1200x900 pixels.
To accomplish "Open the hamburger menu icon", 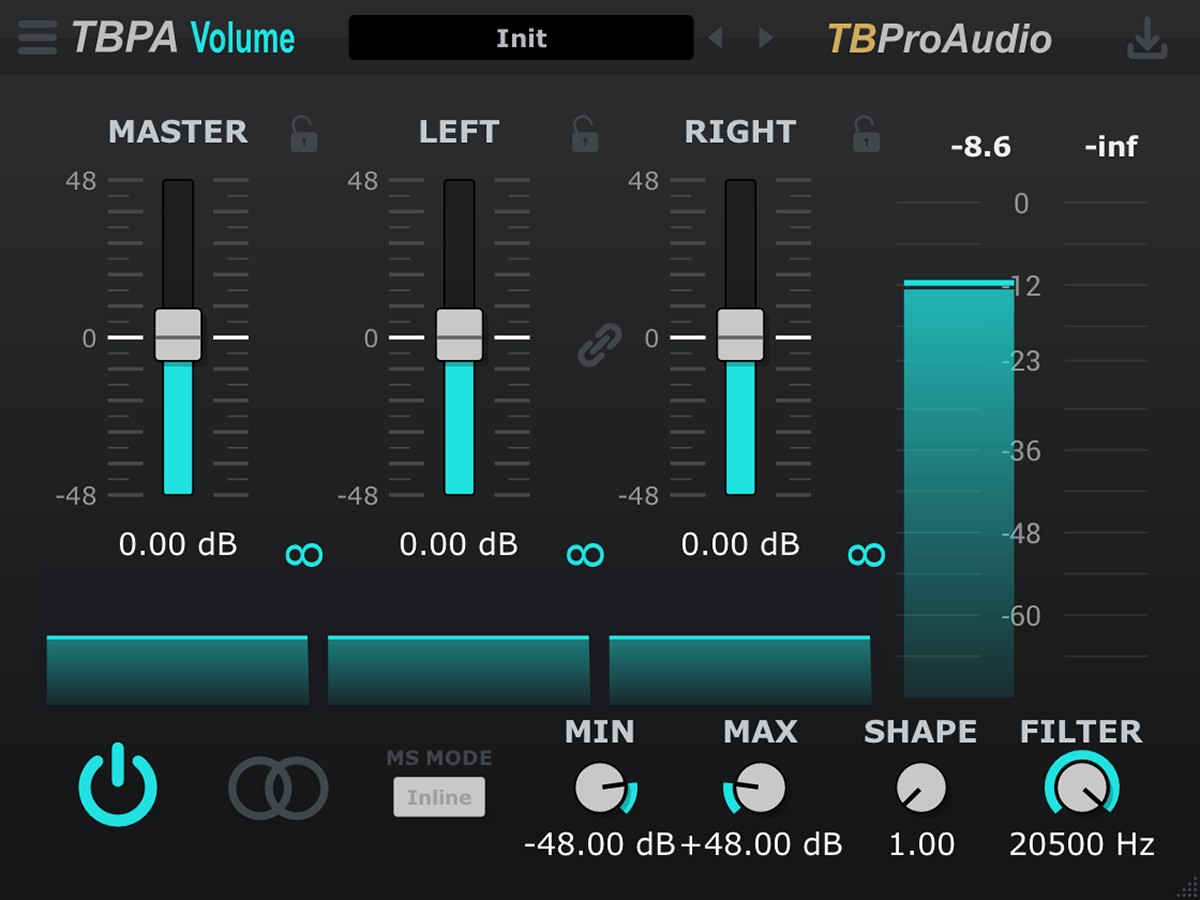I will [x=37, y=38].
